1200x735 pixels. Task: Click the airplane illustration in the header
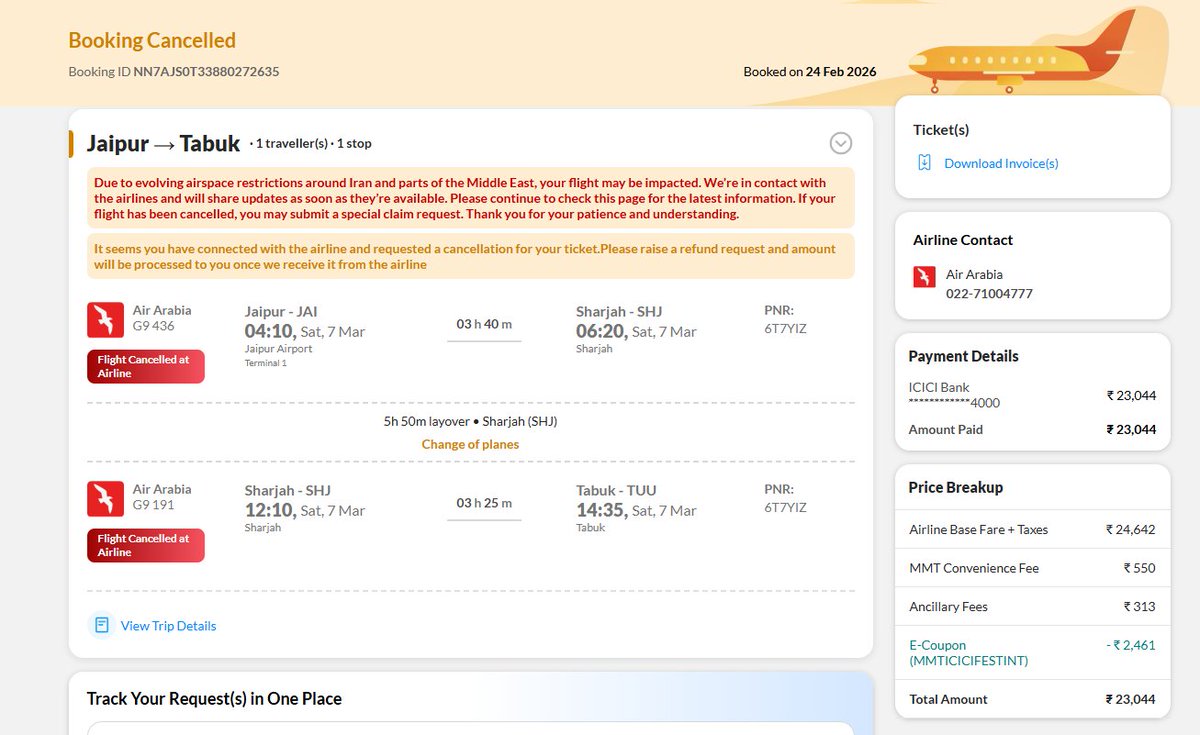(1022, 52)
